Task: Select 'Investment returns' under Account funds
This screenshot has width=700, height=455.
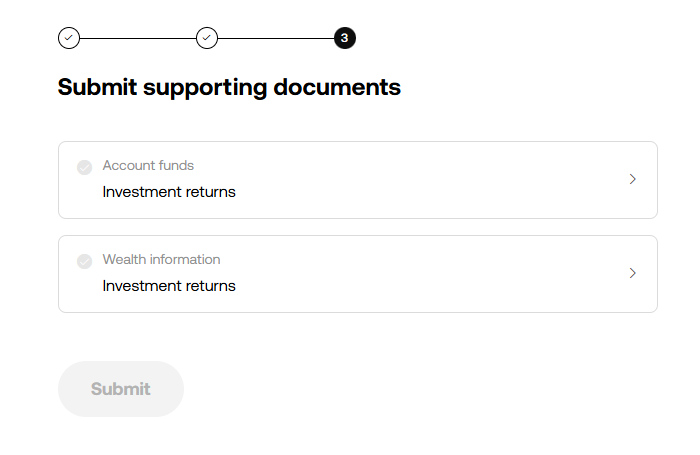Action: 169,192
